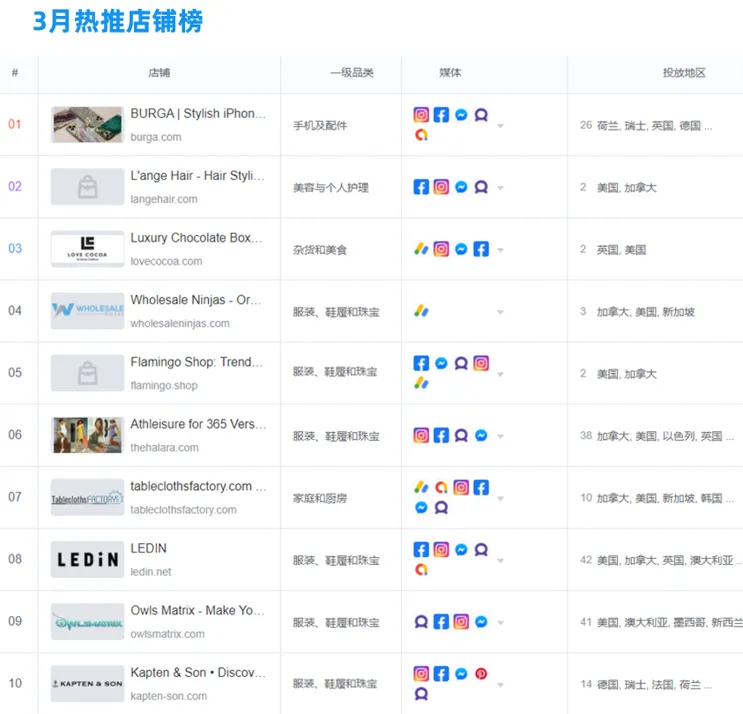Click Love Cocoa logo thumbnail
Viewport: 743px width, 714px height.
(87, 249)
